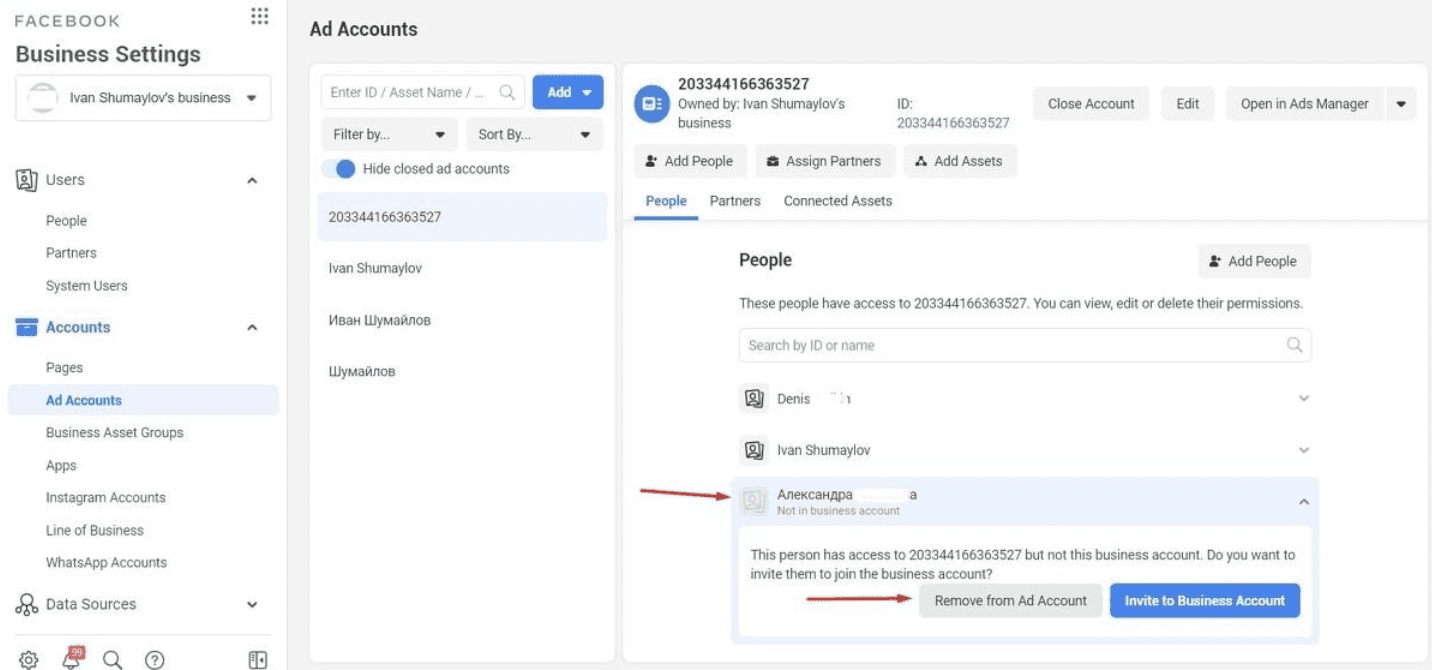Click Ivan Shumaylov's user avatar icon
The image size is (1432, 670).
coord(753,450)
